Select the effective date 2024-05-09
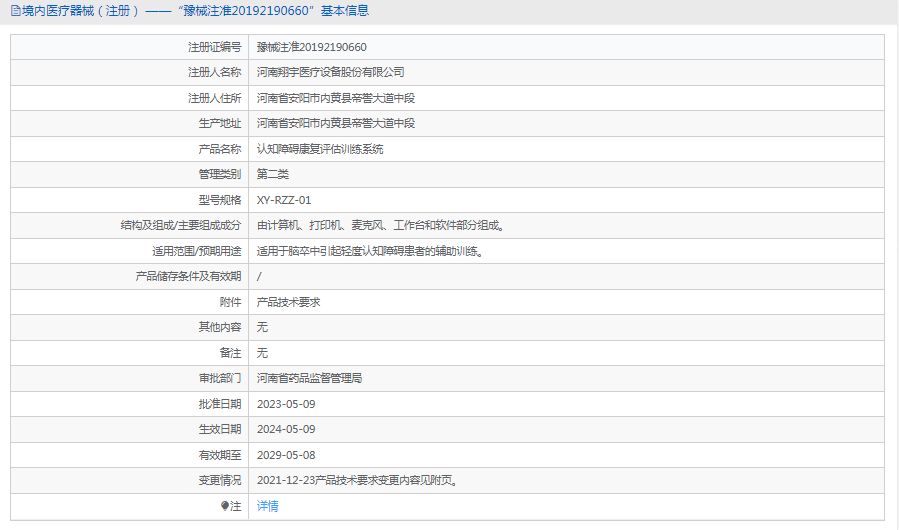The width and height of the screenshot is (899, 530). 286,429
